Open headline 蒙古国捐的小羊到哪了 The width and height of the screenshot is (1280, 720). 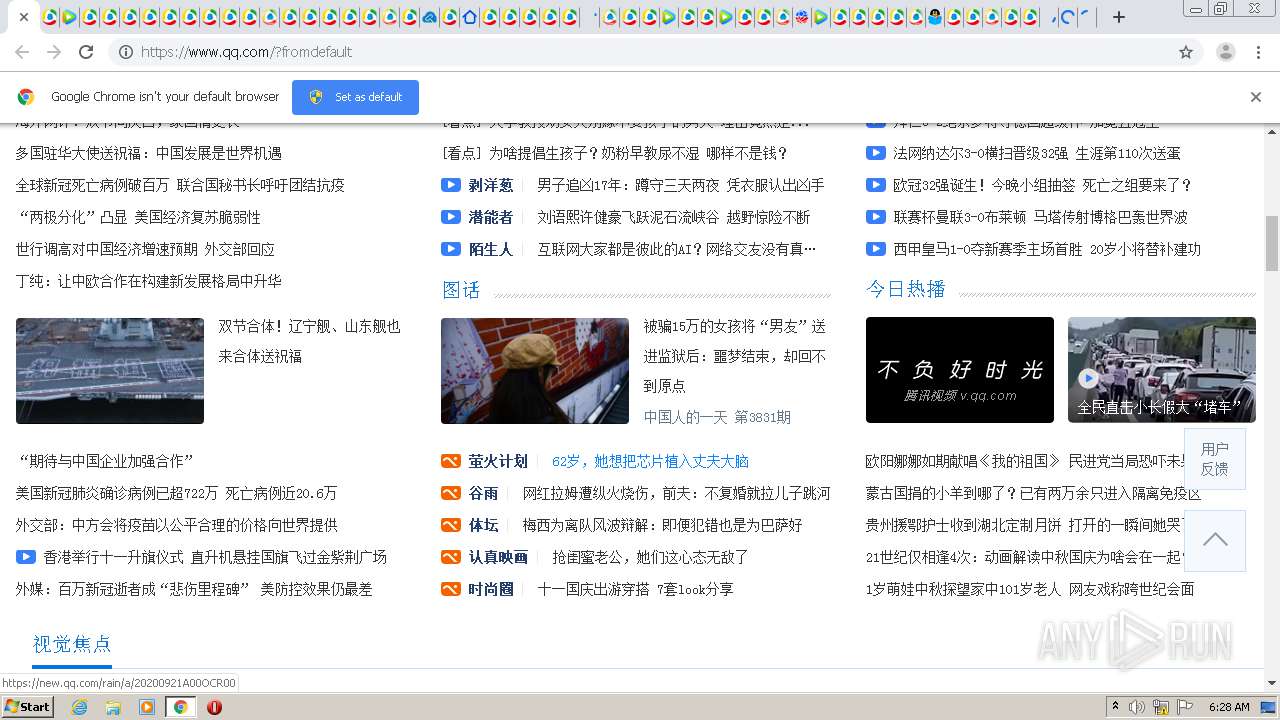tap(1033, 493)
